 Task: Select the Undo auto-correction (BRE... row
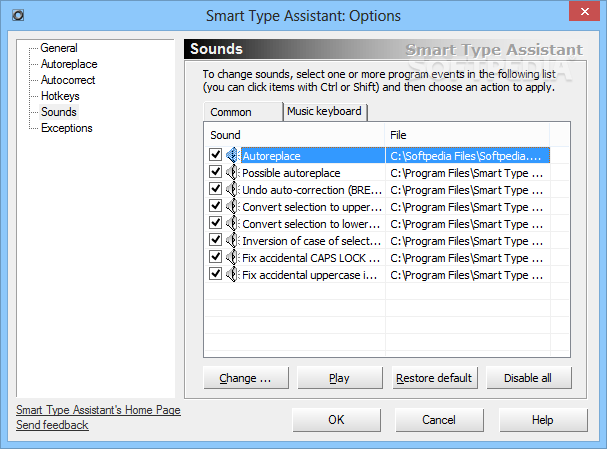312,190
